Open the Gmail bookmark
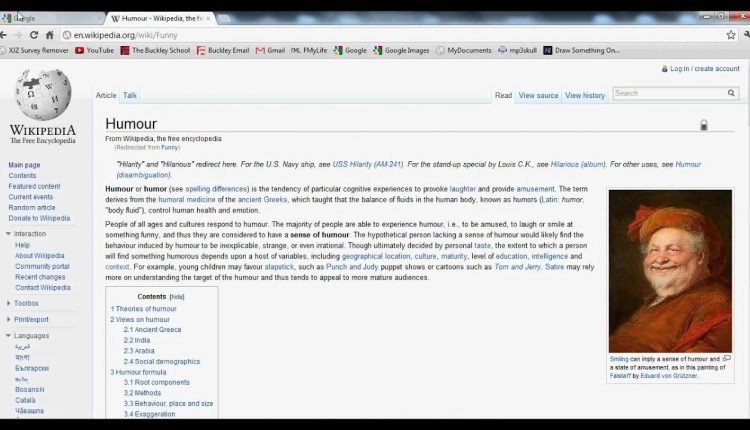 point(270,50)
